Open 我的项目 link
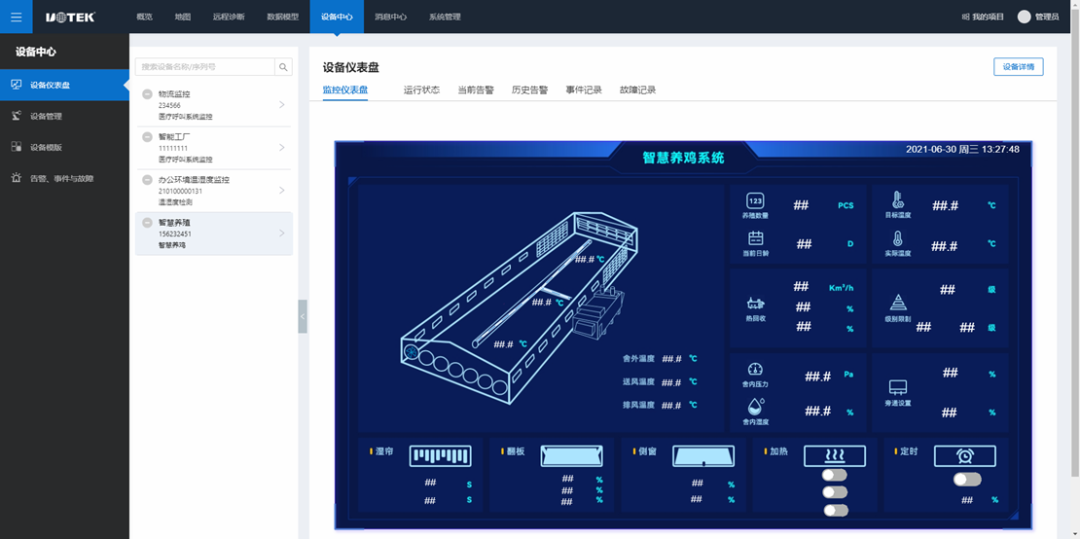Viewport: 1080px width, 539px height. click(x=983, y=17)
